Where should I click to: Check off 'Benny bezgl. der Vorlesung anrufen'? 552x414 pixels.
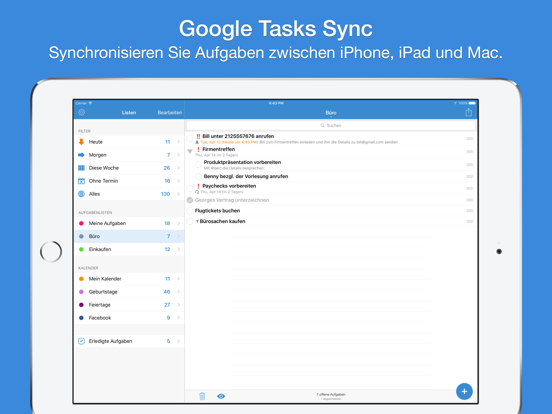click(x=199, y=176)
